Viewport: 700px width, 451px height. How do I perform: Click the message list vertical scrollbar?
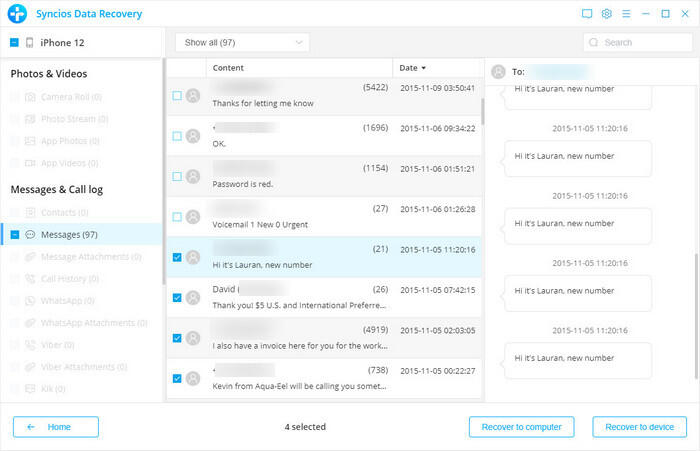[482, 108]
